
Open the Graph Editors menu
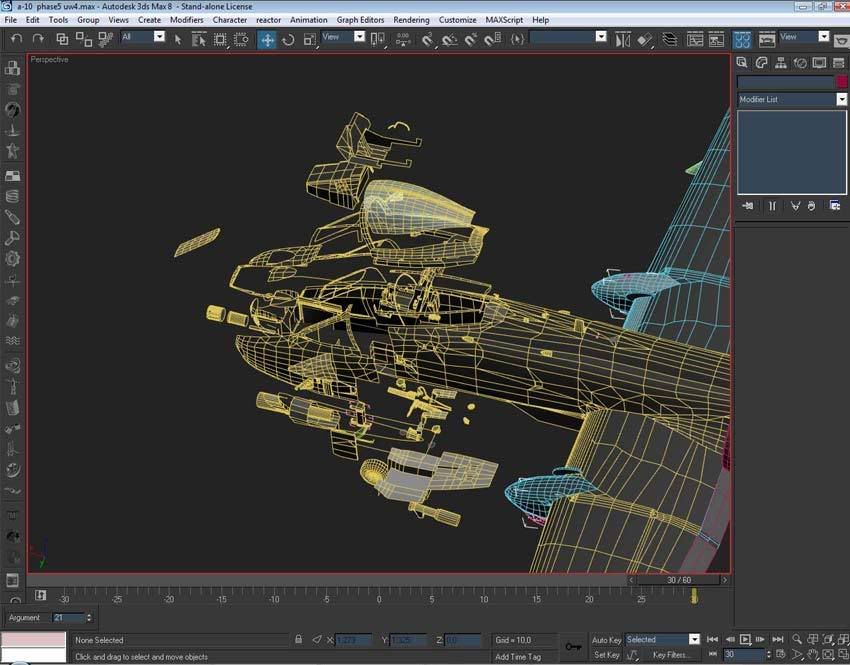tap(360, 20)
